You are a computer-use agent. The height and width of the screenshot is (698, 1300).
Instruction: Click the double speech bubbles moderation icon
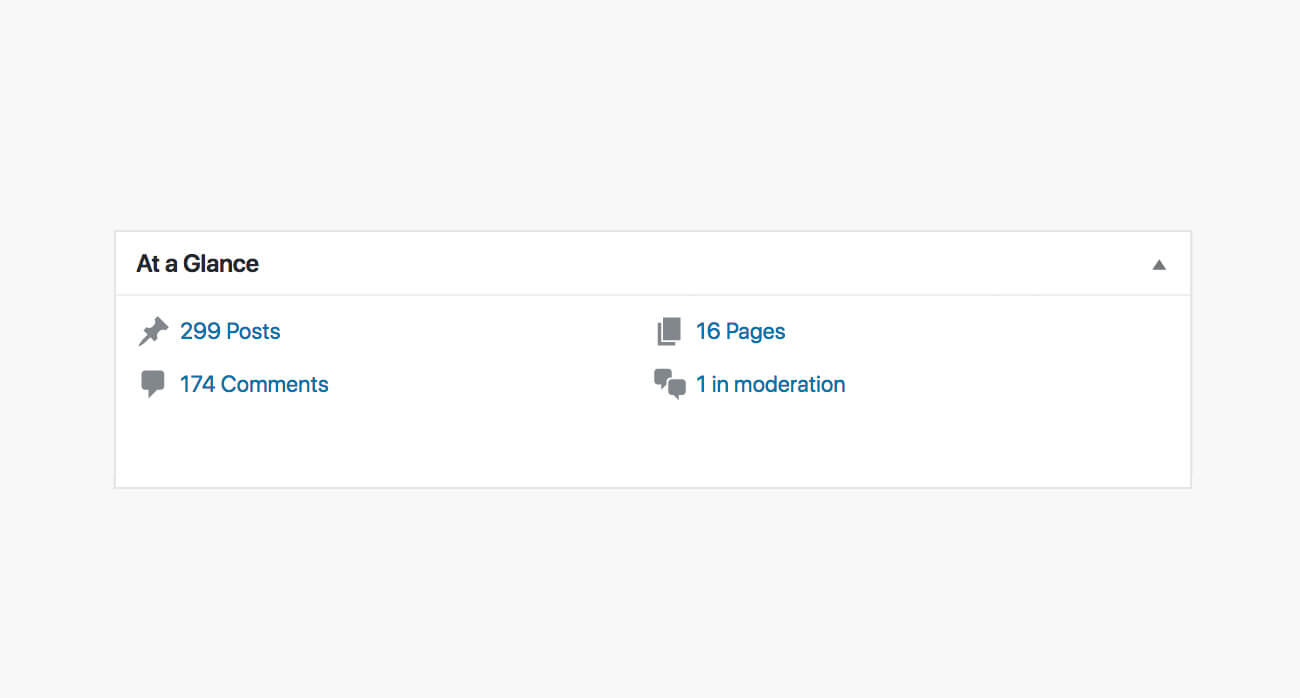pos(670,384)
